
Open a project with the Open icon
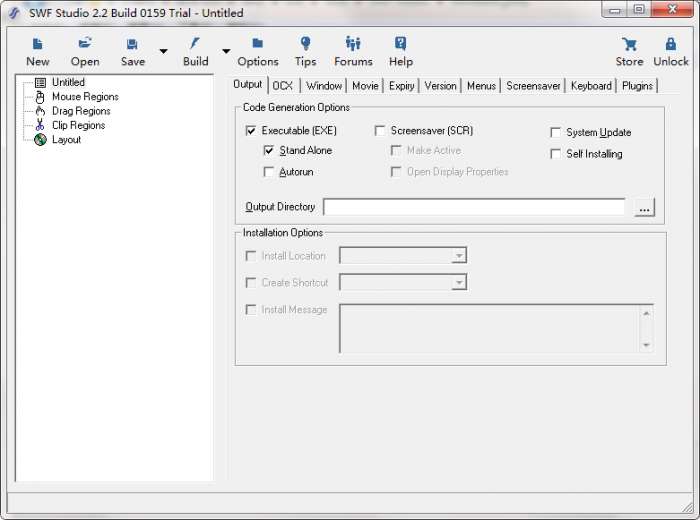pyautogui.click(x=85, y=45)
